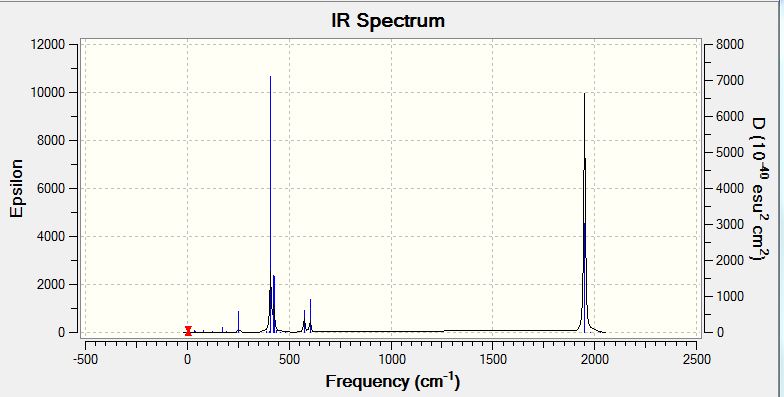Click the 2500 tick label on frequency axis

[696, 360]
